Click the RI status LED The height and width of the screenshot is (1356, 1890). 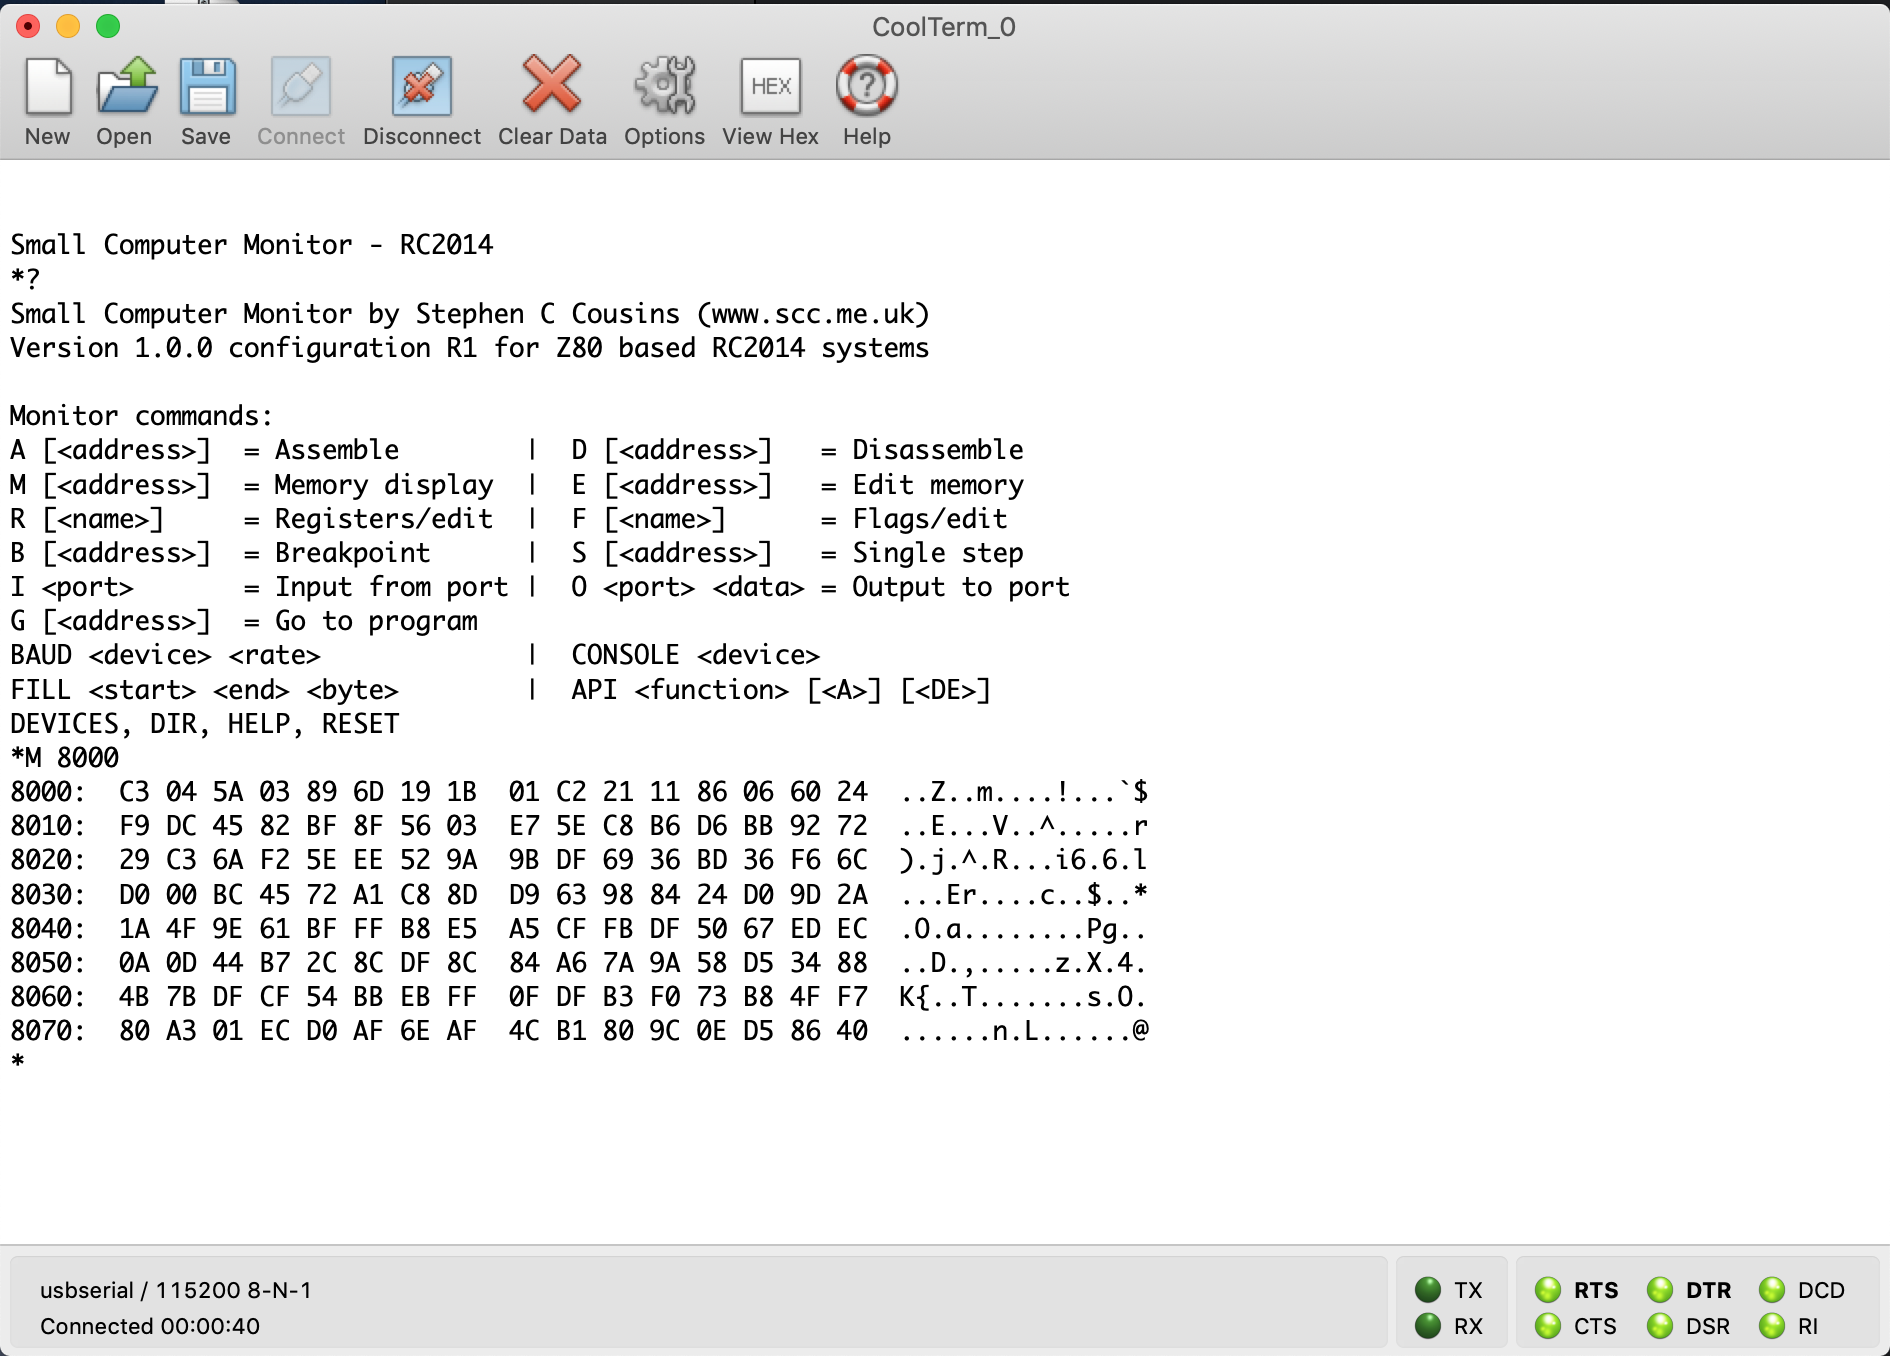tap(1772, 1325)
